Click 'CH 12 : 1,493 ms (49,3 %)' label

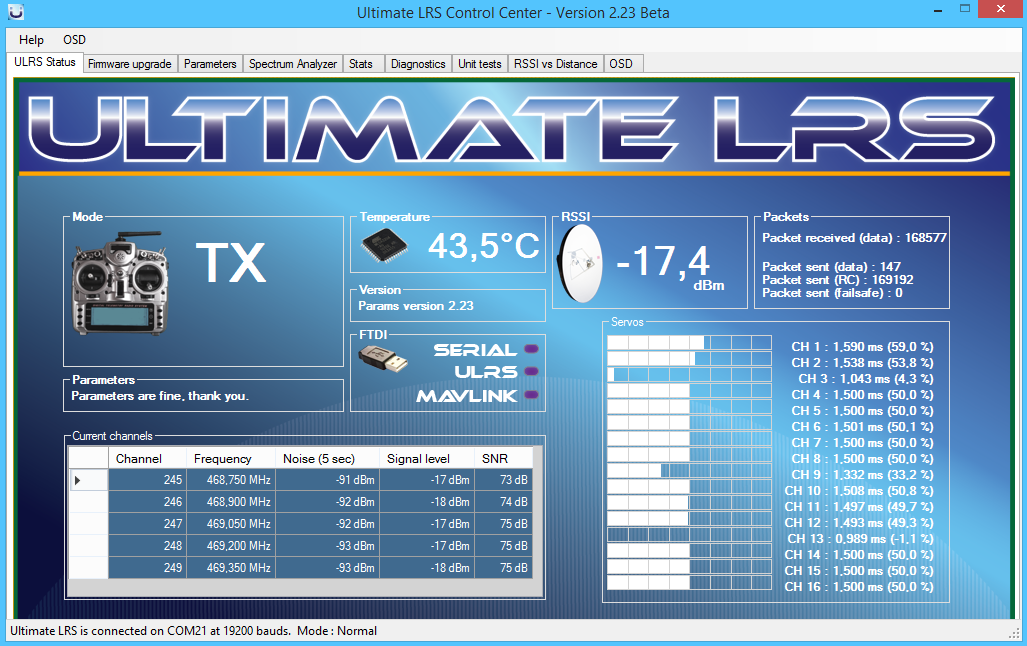[x=859, y=523]
